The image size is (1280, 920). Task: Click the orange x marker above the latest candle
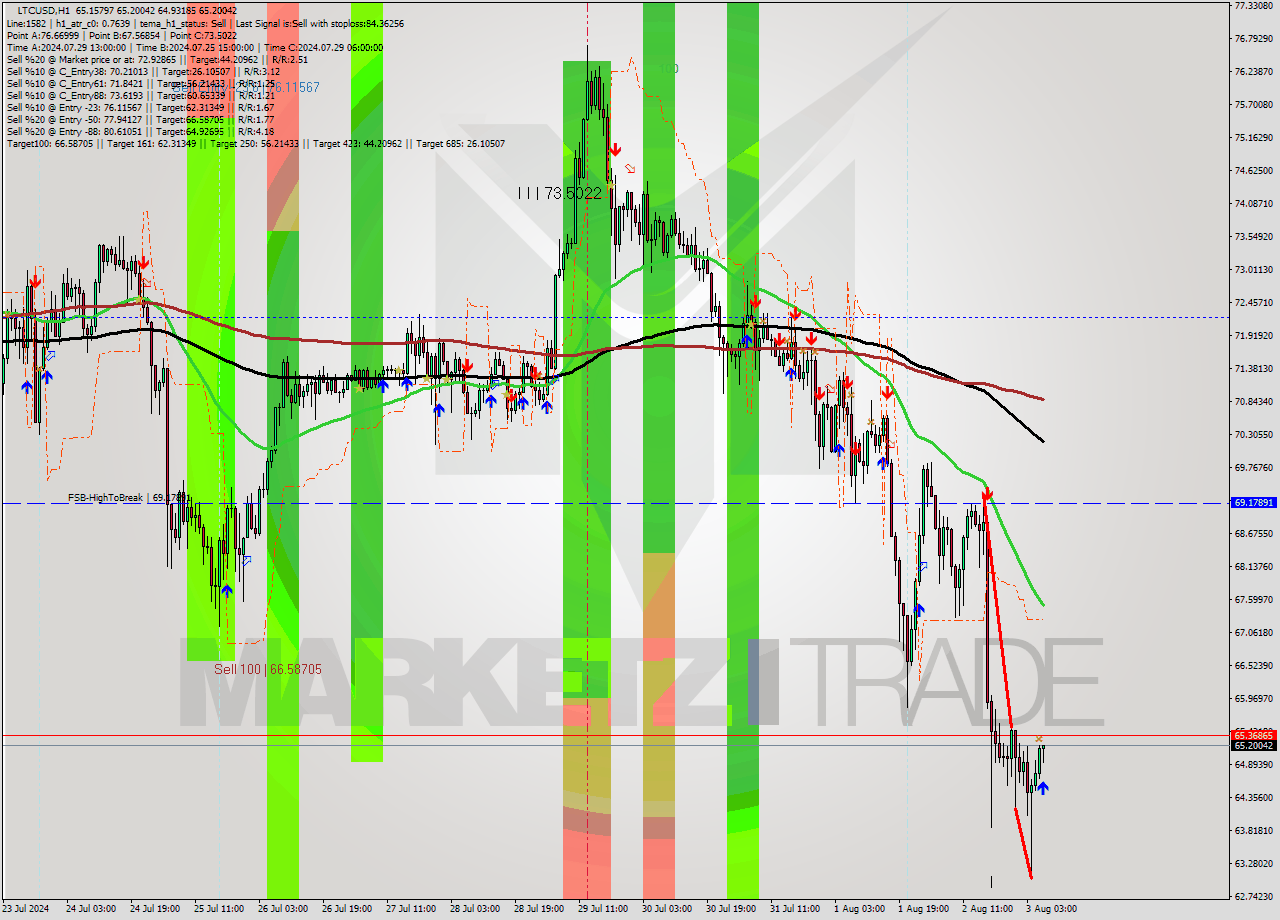click(1039, 739)
